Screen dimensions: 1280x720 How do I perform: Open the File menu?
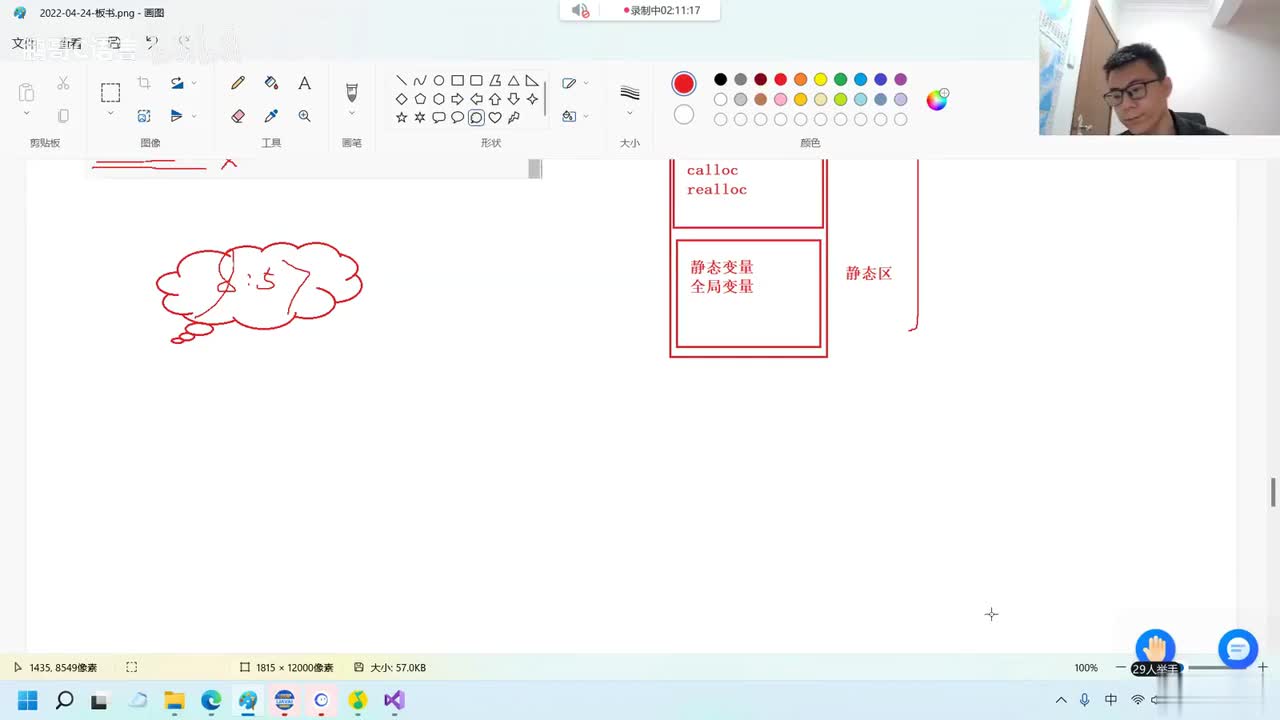(23, 43)
